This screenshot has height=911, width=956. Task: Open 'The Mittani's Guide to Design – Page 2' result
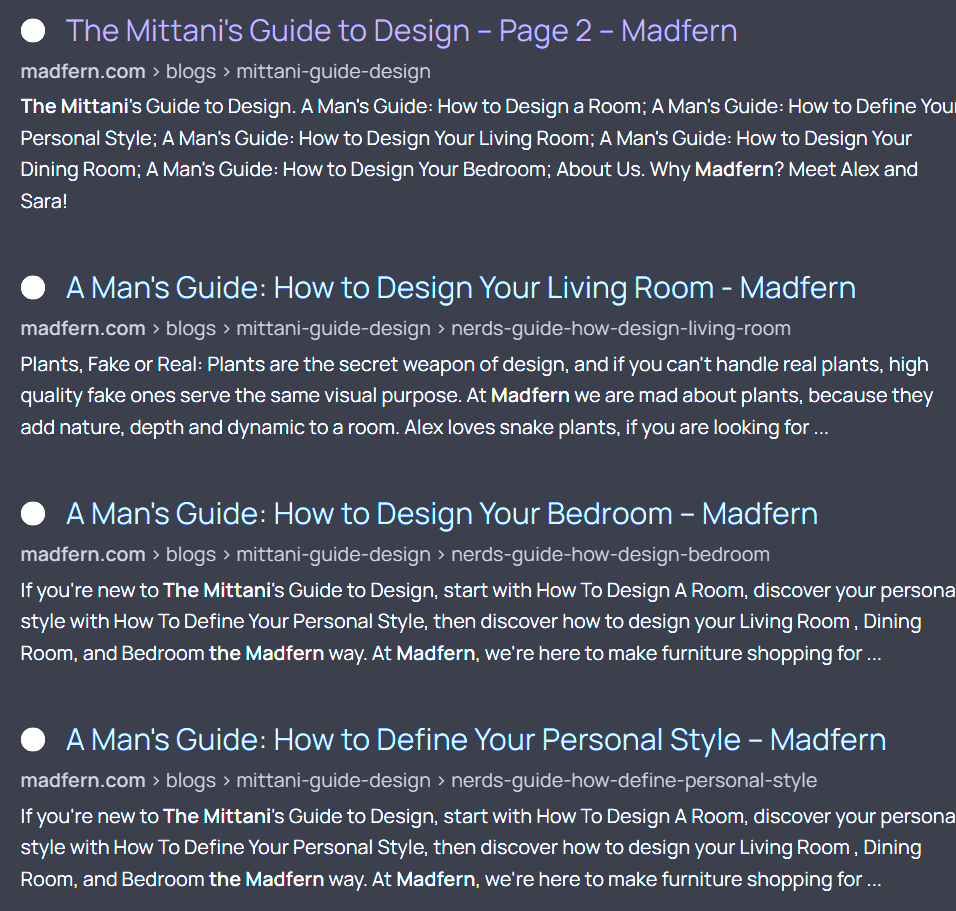[401, 30]
